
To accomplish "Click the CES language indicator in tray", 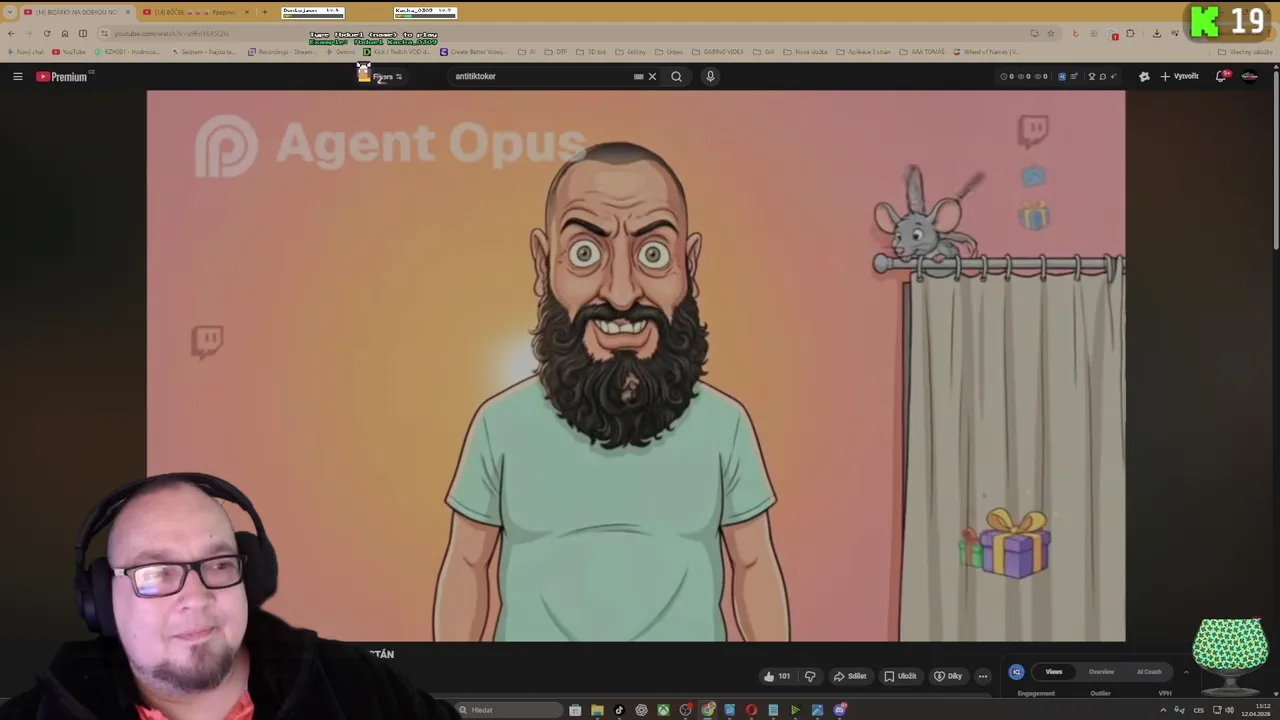I will pos(1198,710).
